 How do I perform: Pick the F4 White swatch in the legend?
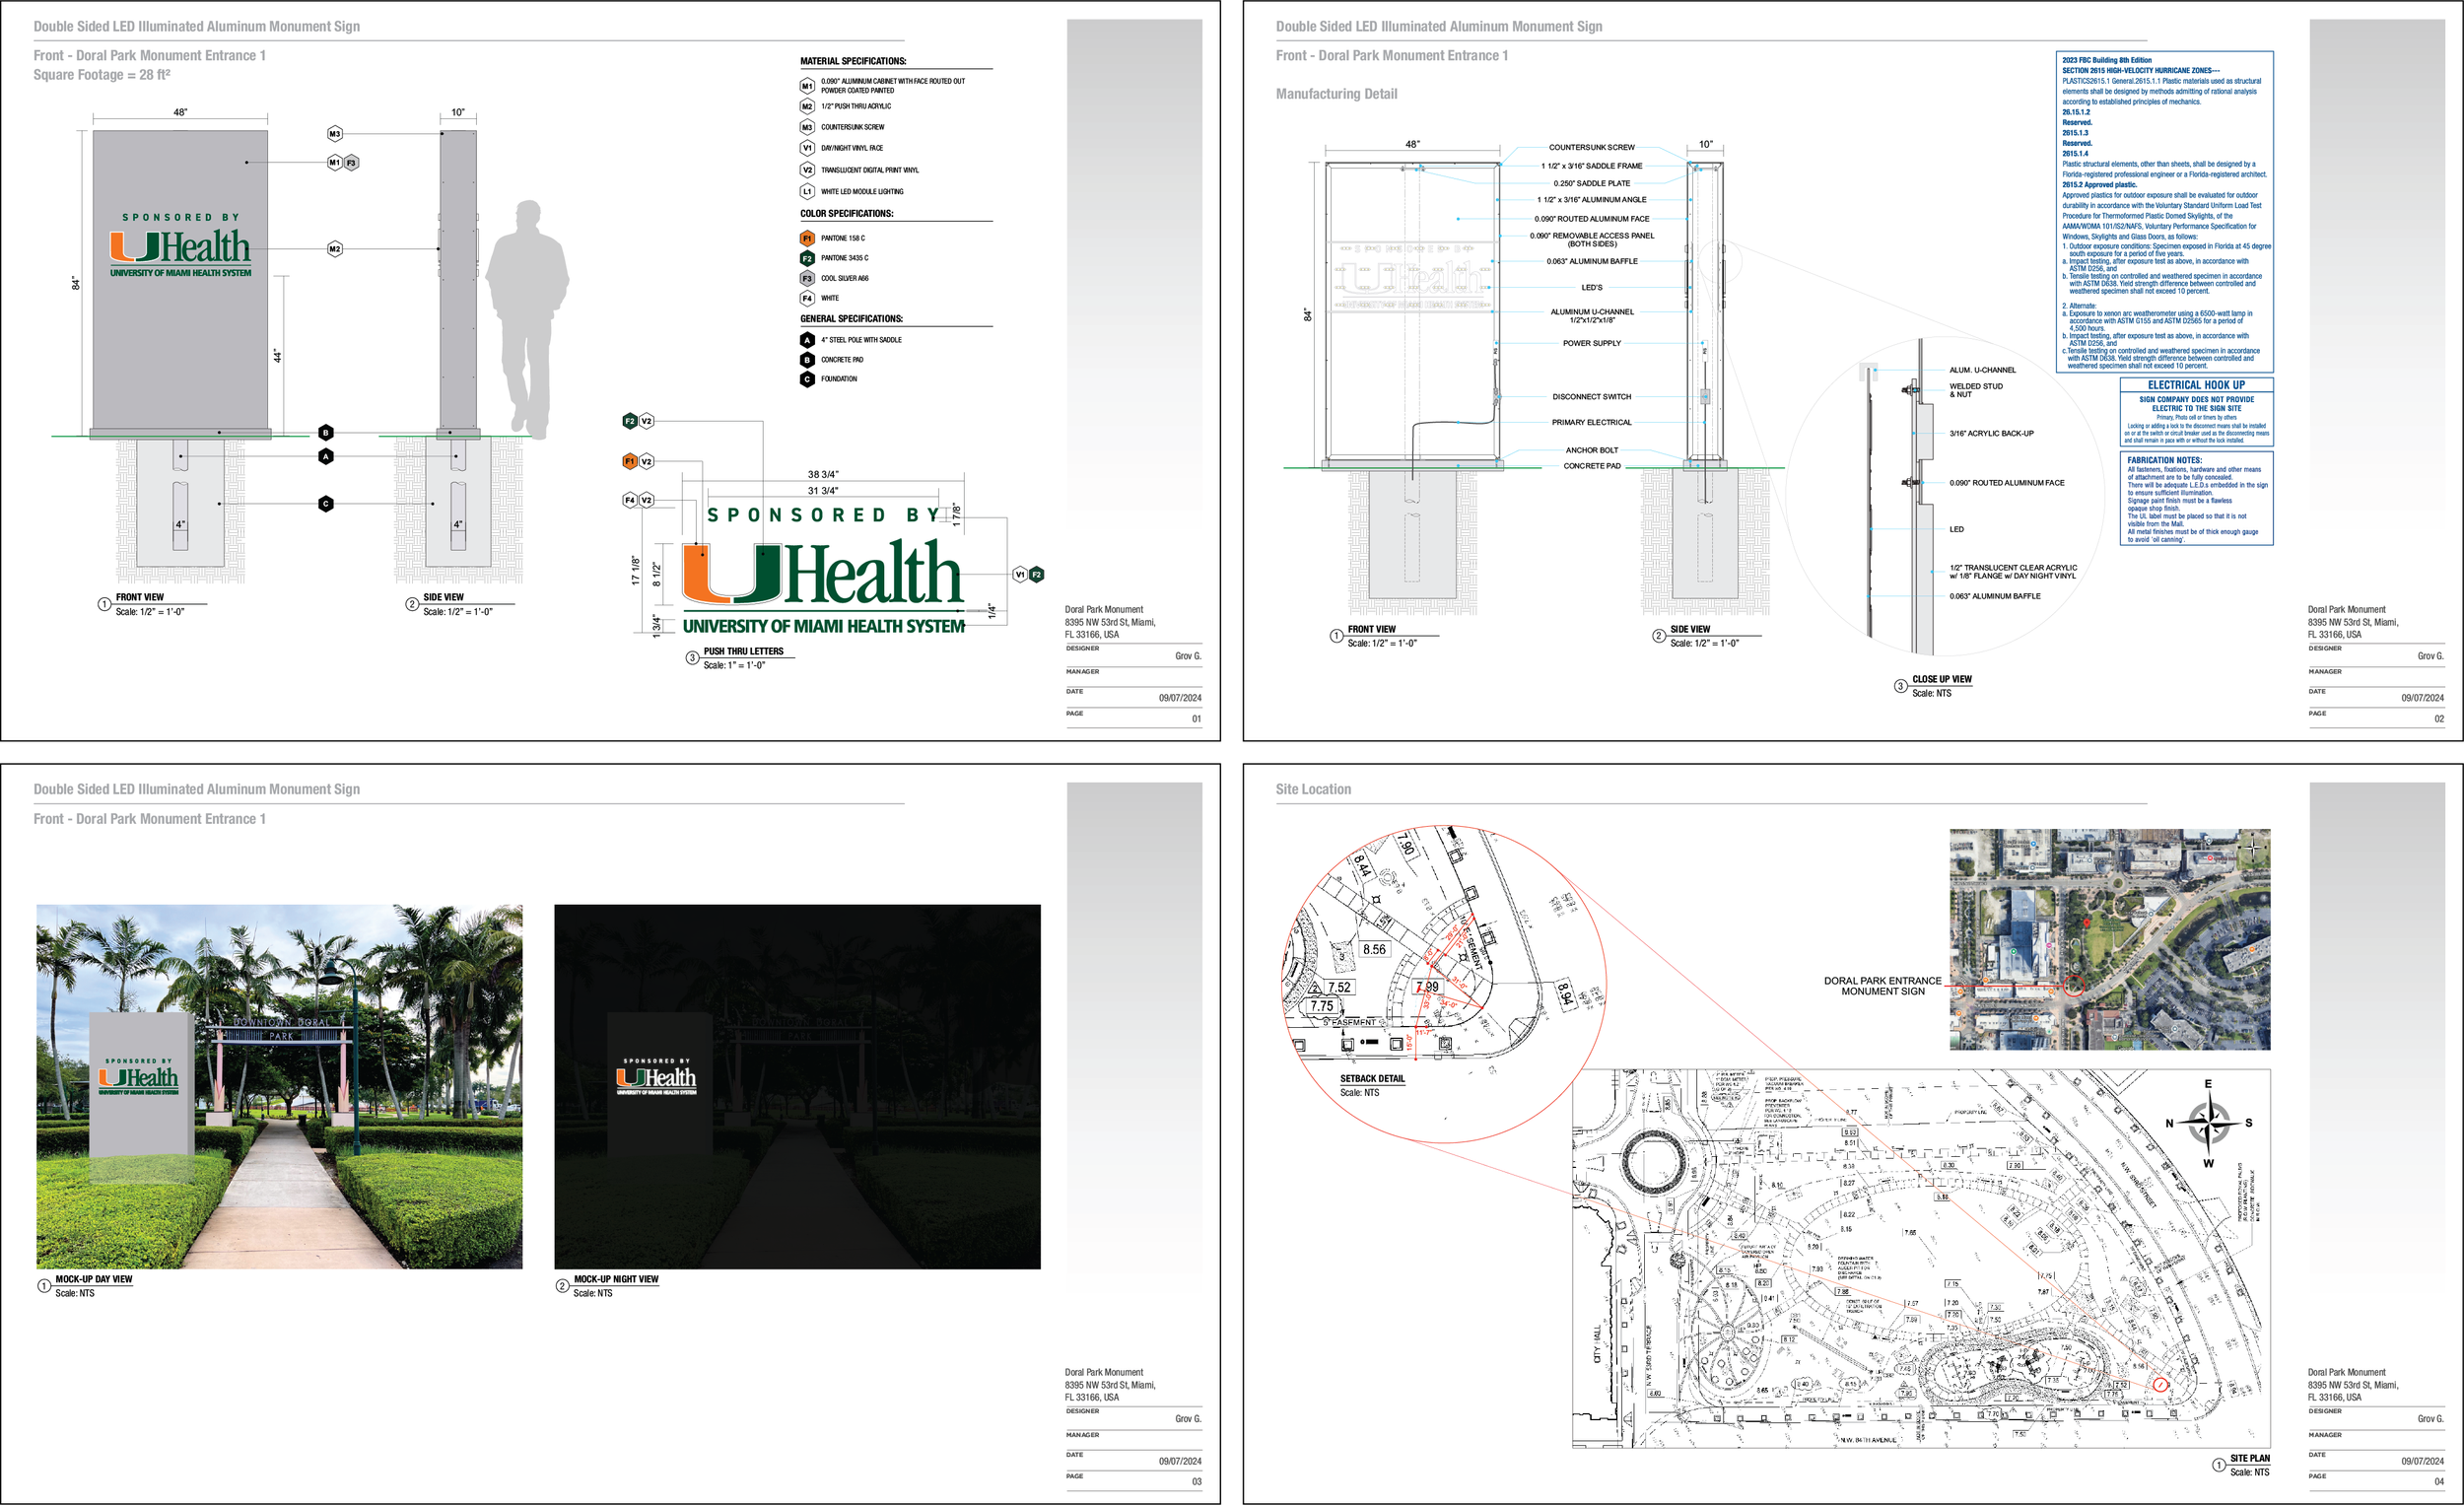point(807,298)
